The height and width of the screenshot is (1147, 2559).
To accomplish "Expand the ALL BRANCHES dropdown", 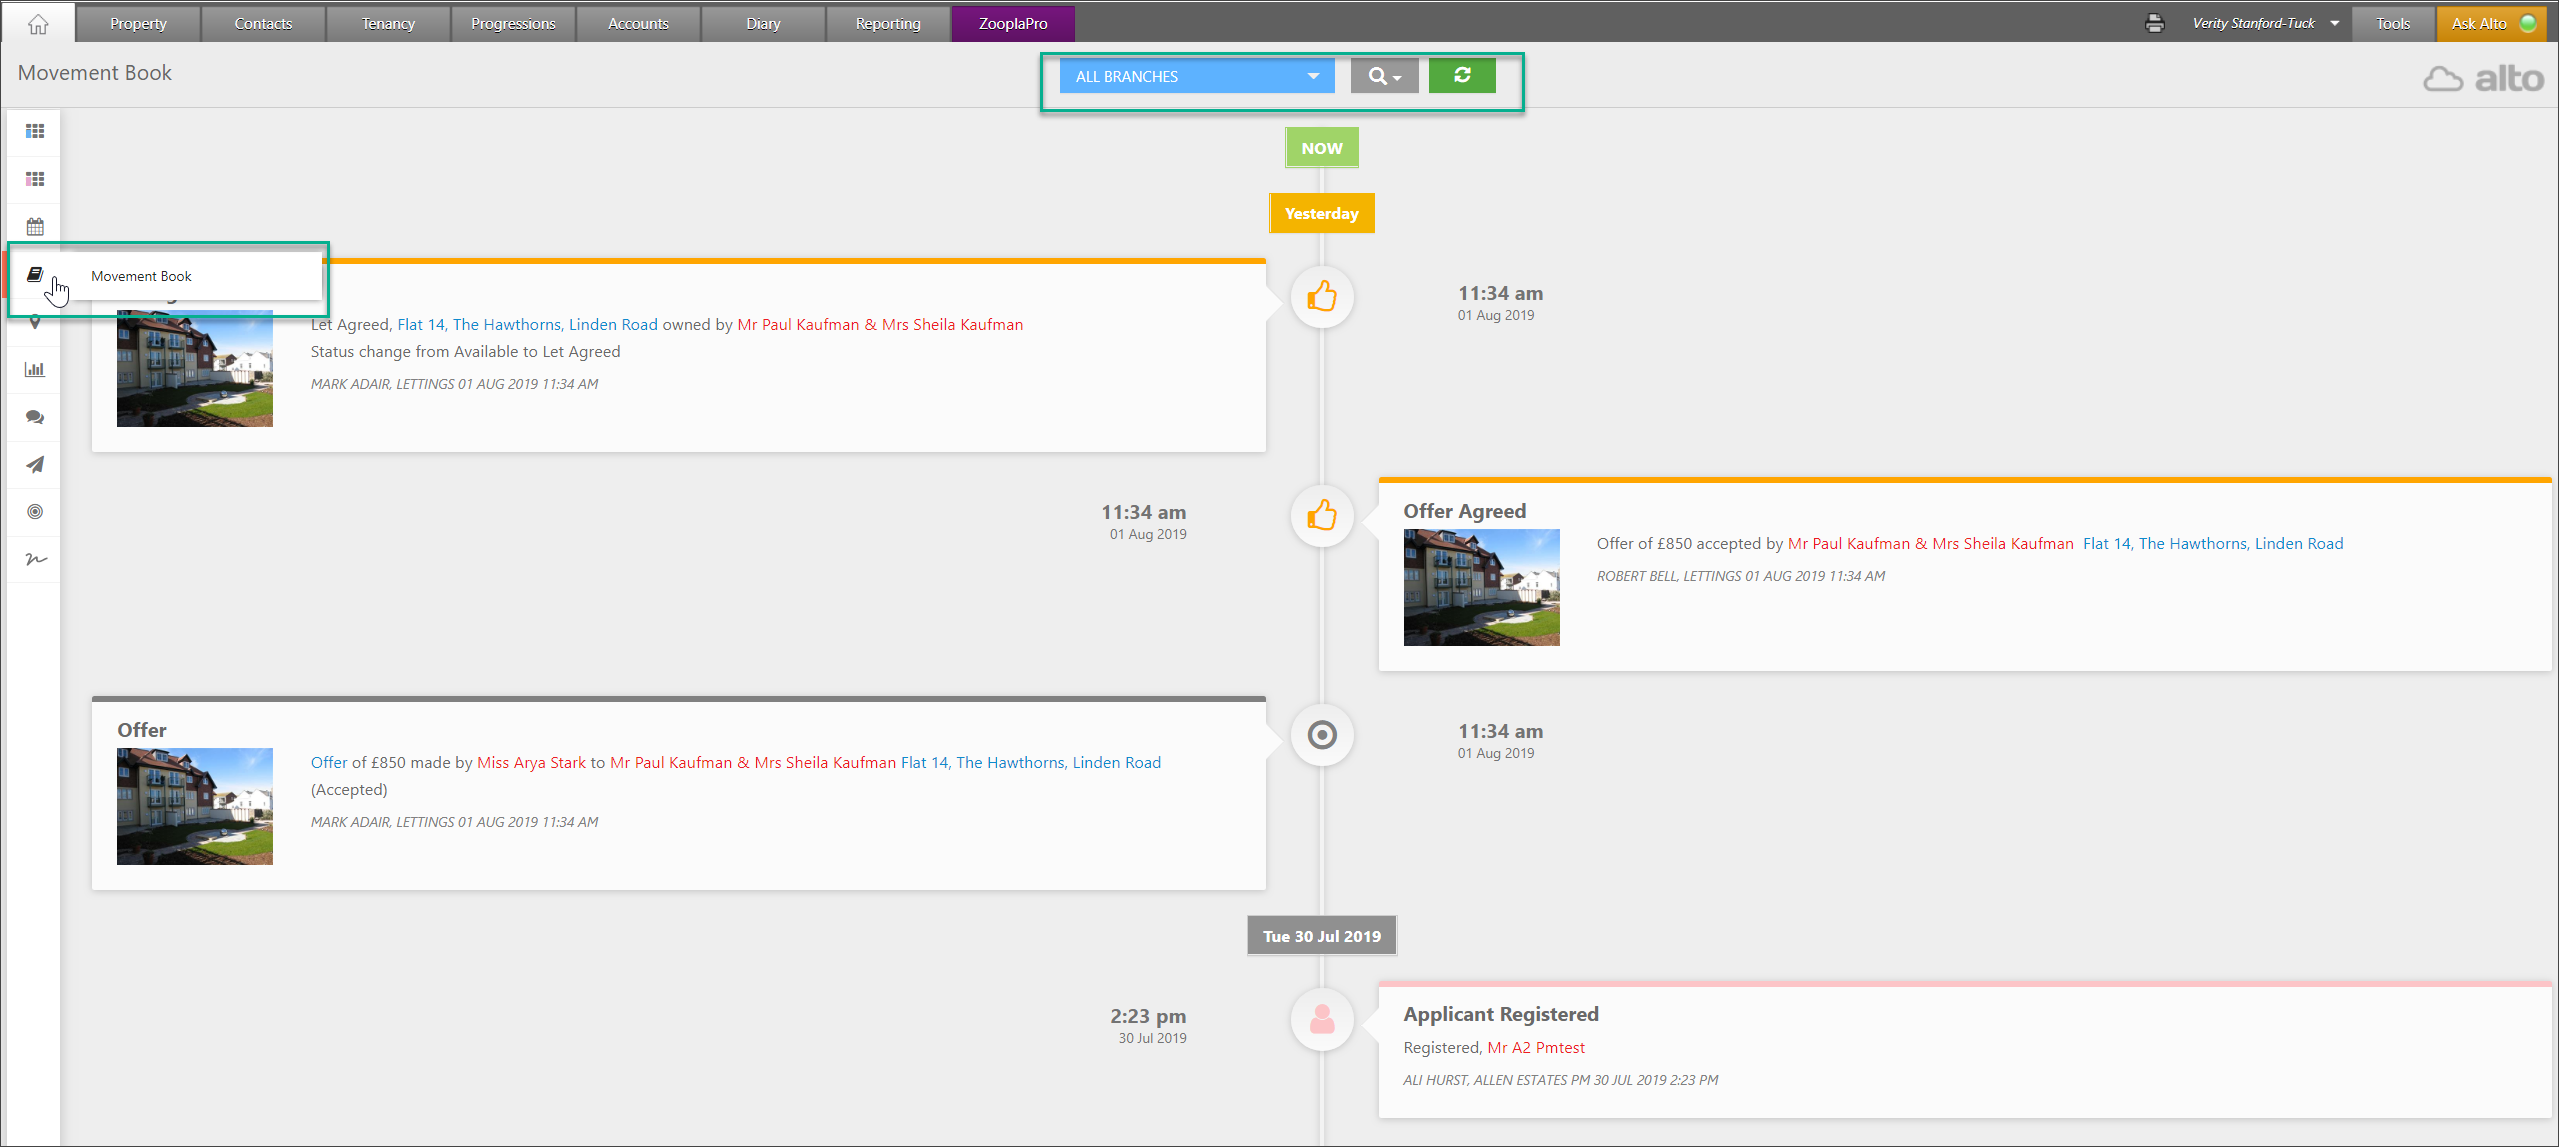I will tap(1196, 76).
